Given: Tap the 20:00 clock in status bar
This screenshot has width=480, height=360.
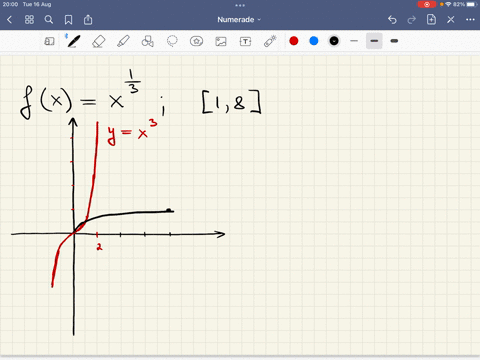Looking at the screenshot, I should tap(10, 4).
